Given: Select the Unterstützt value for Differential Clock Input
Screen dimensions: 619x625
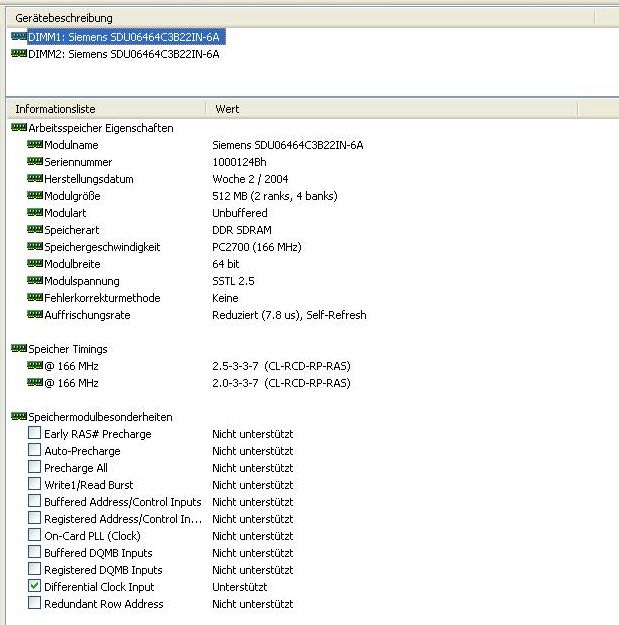Looking at the screenshot, I should [x=240, y=587].
